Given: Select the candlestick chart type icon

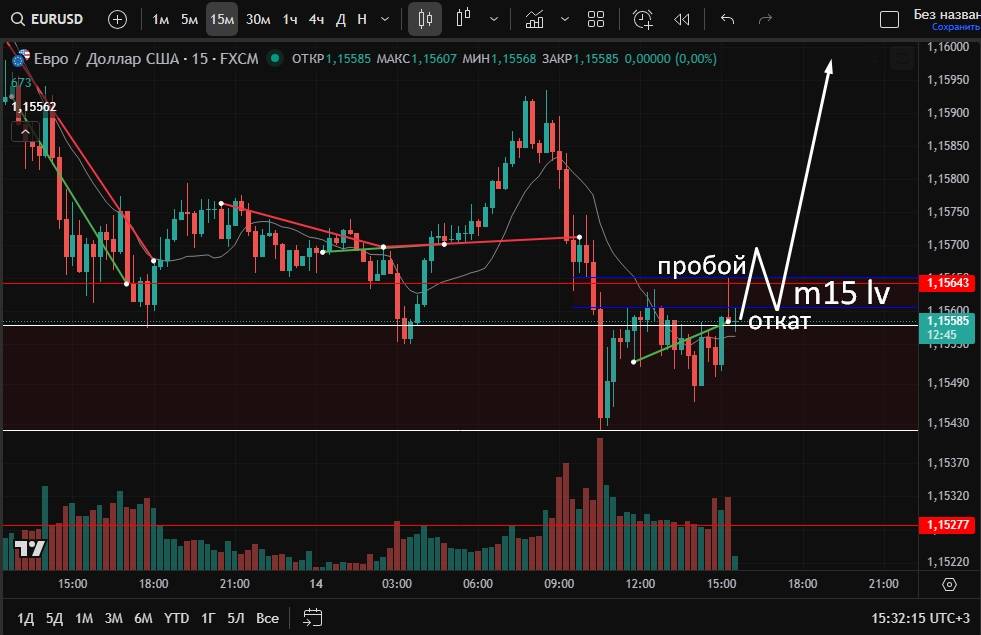Looking at the screenshot, I should click(426, 19).
